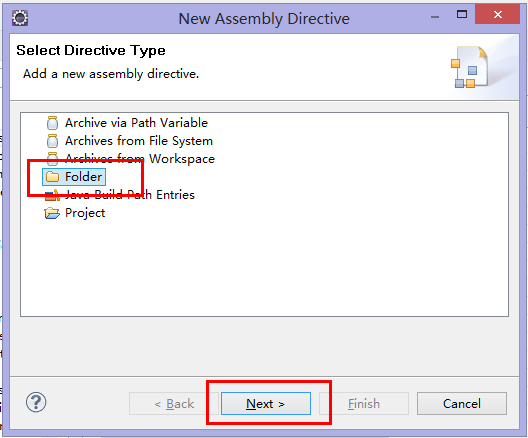Click the yellow Folder icon
528x438 pixels.
52,177
